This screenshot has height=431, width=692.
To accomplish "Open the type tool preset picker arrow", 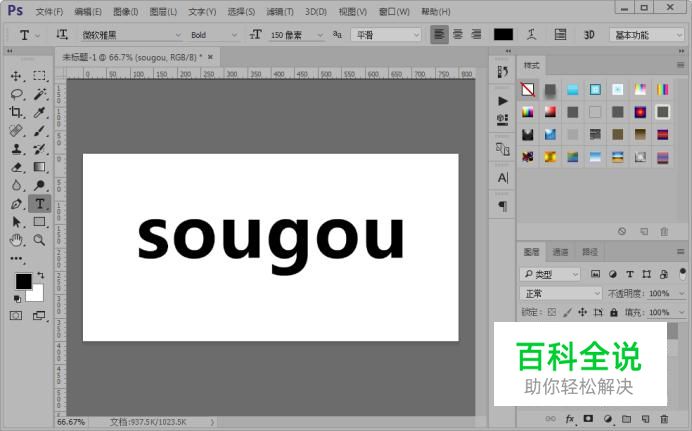I will click(x=38, y=35).
